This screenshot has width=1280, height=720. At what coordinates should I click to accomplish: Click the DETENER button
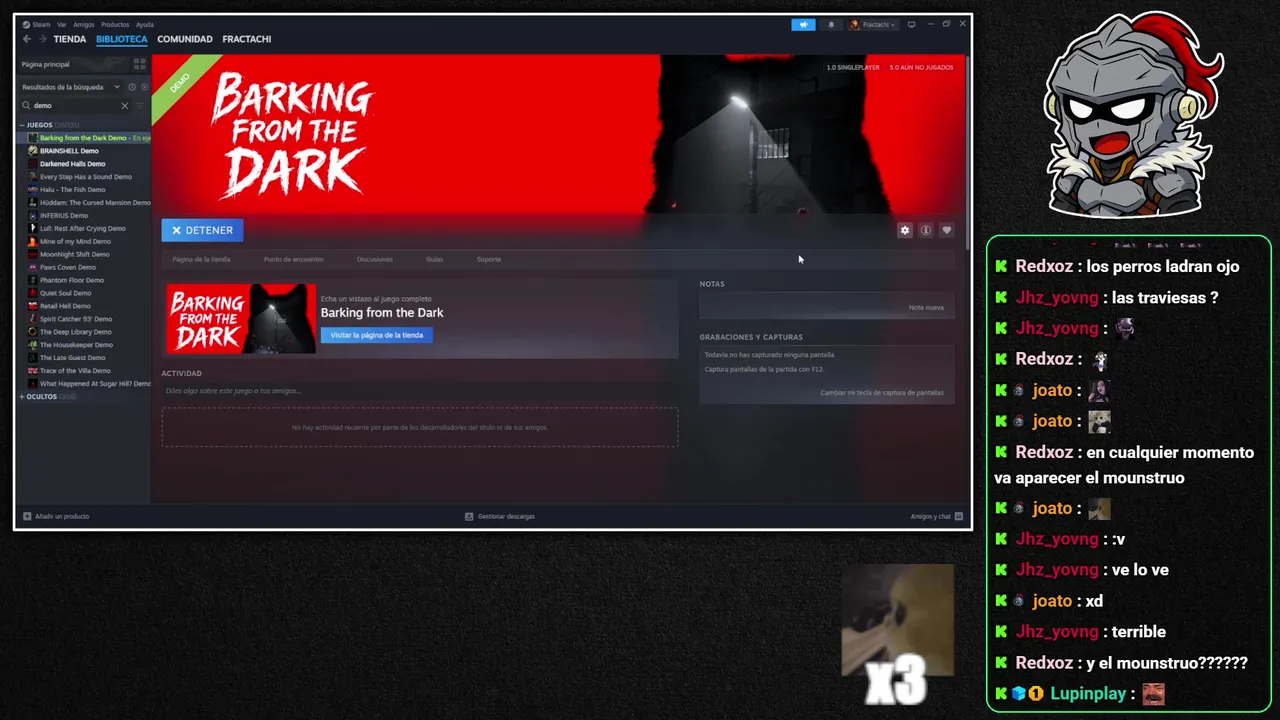point(202,230)
